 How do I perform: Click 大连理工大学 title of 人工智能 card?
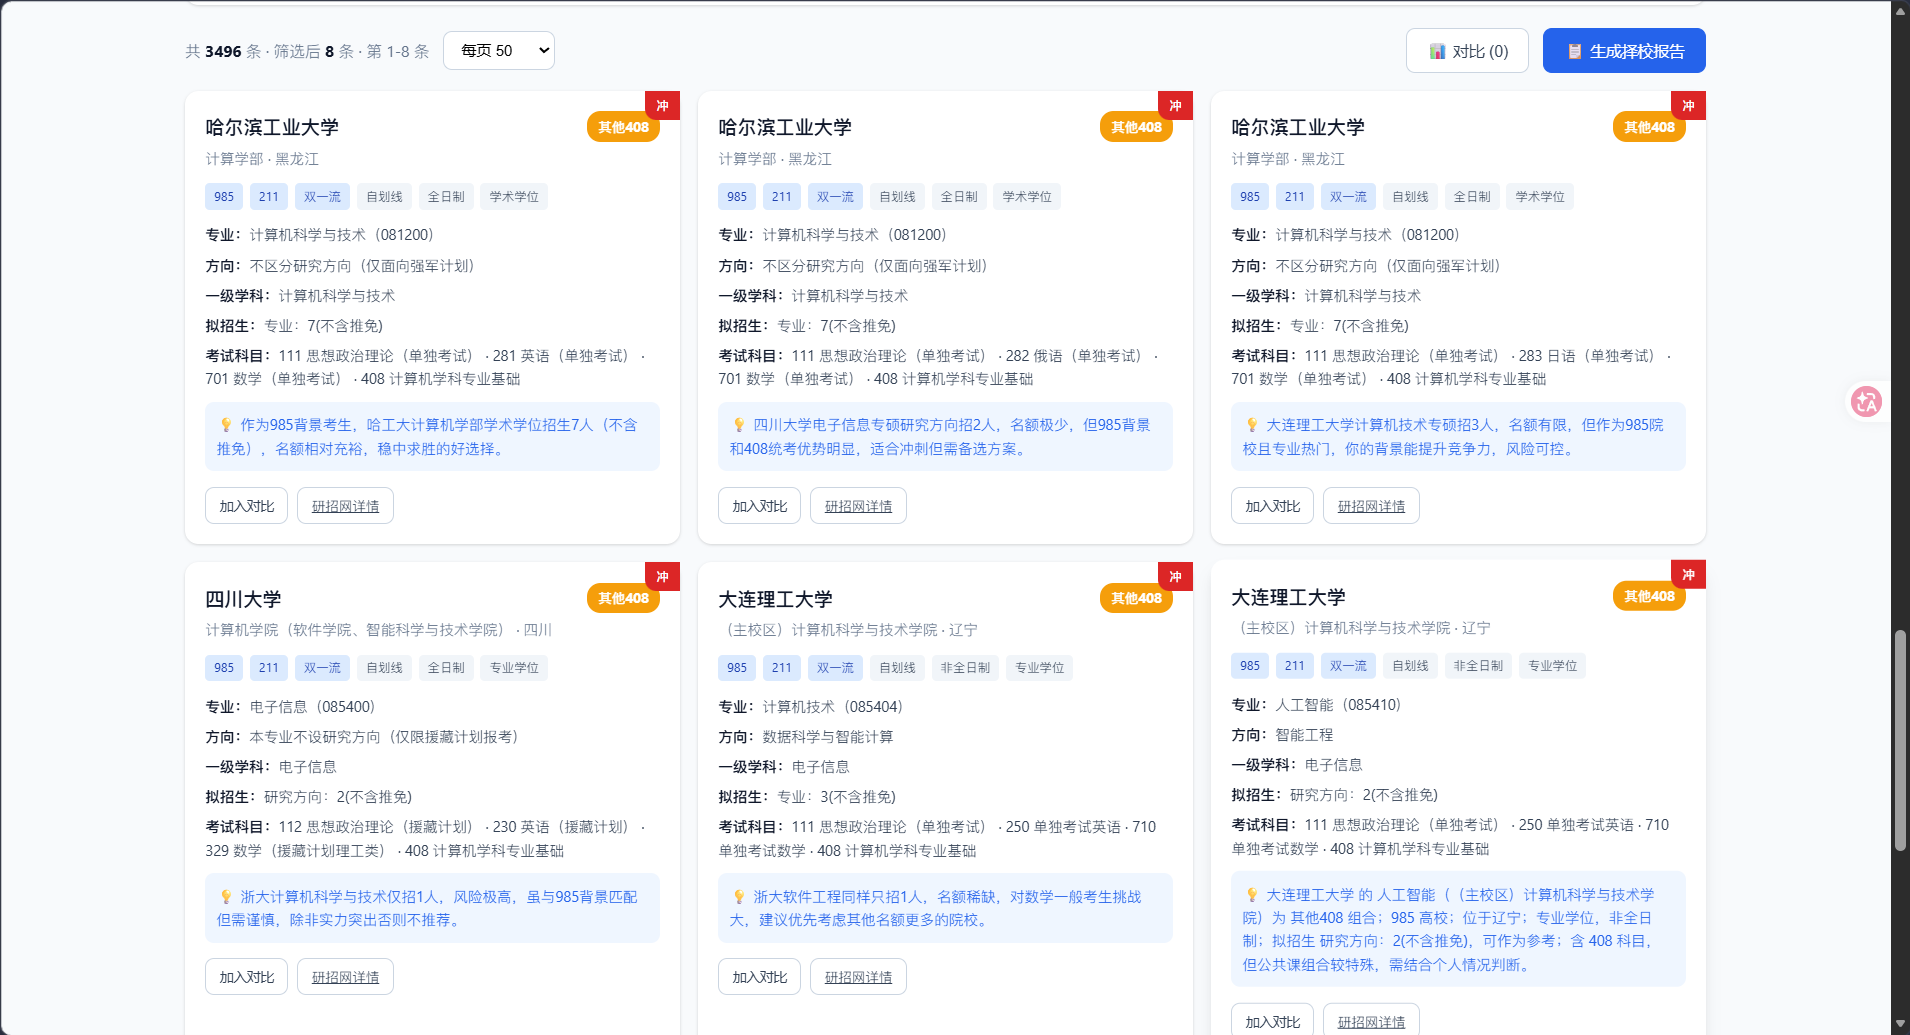point(1288,597)
